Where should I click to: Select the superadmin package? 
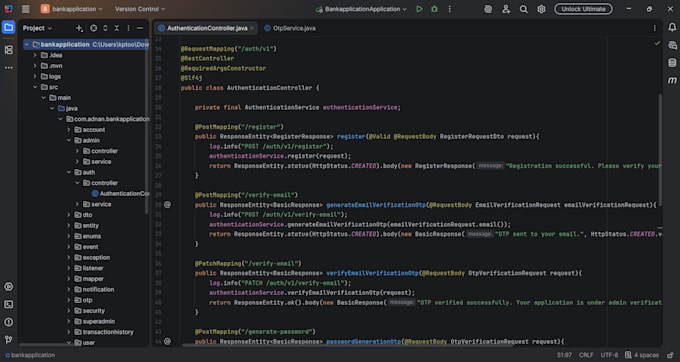95,321
